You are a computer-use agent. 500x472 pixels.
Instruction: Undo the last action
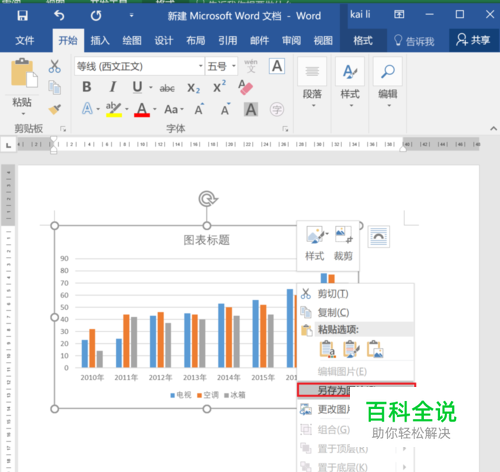pos(59,15)
